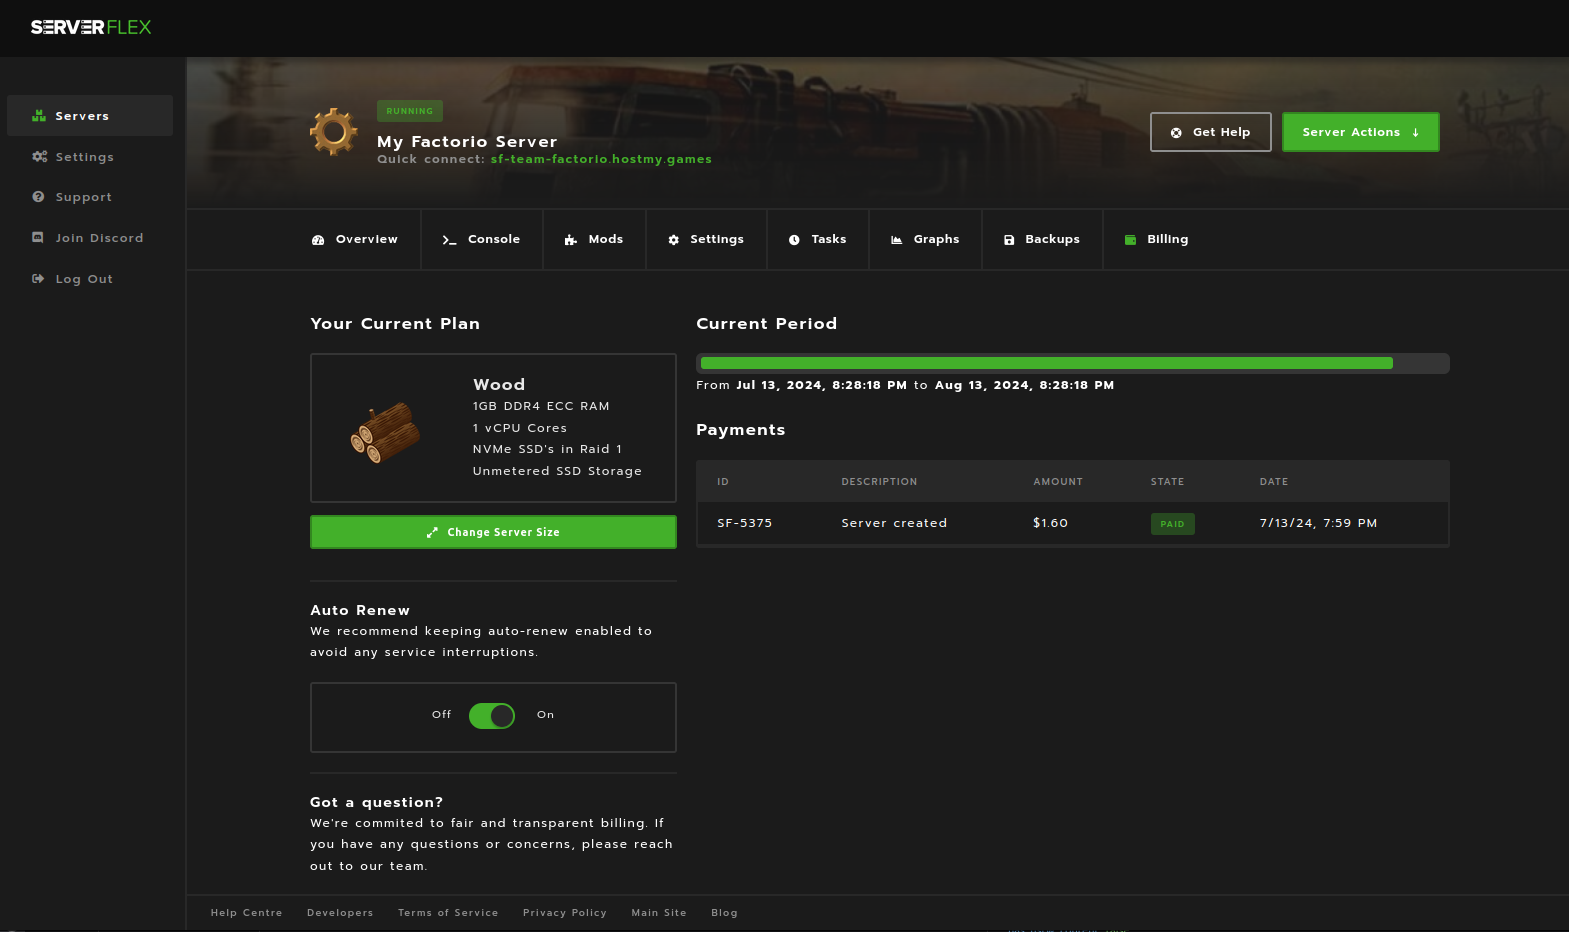Click the Get Help lifebuoy icon
Viewport: 1569px width, 932px height.
1176,133
